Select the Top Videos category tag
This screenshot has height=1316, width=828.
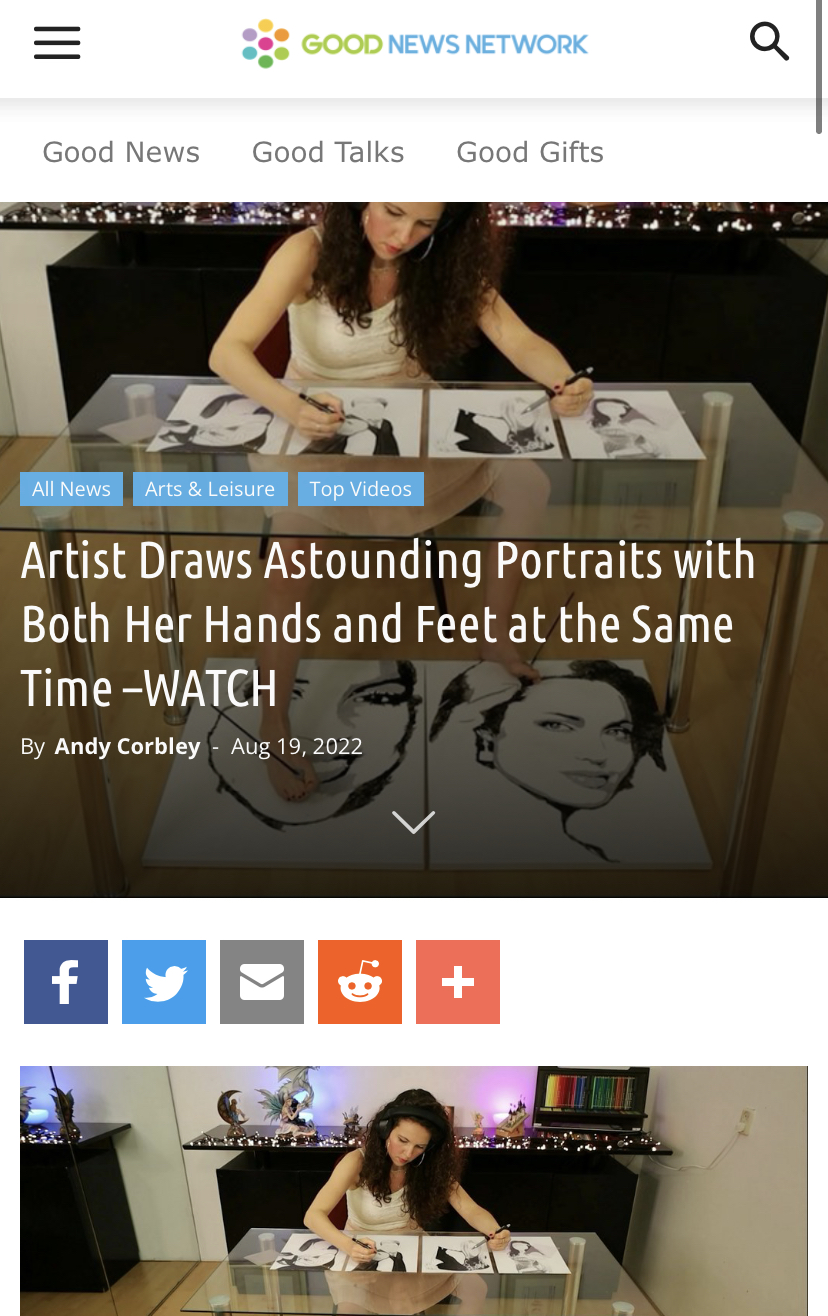(361, 489)
